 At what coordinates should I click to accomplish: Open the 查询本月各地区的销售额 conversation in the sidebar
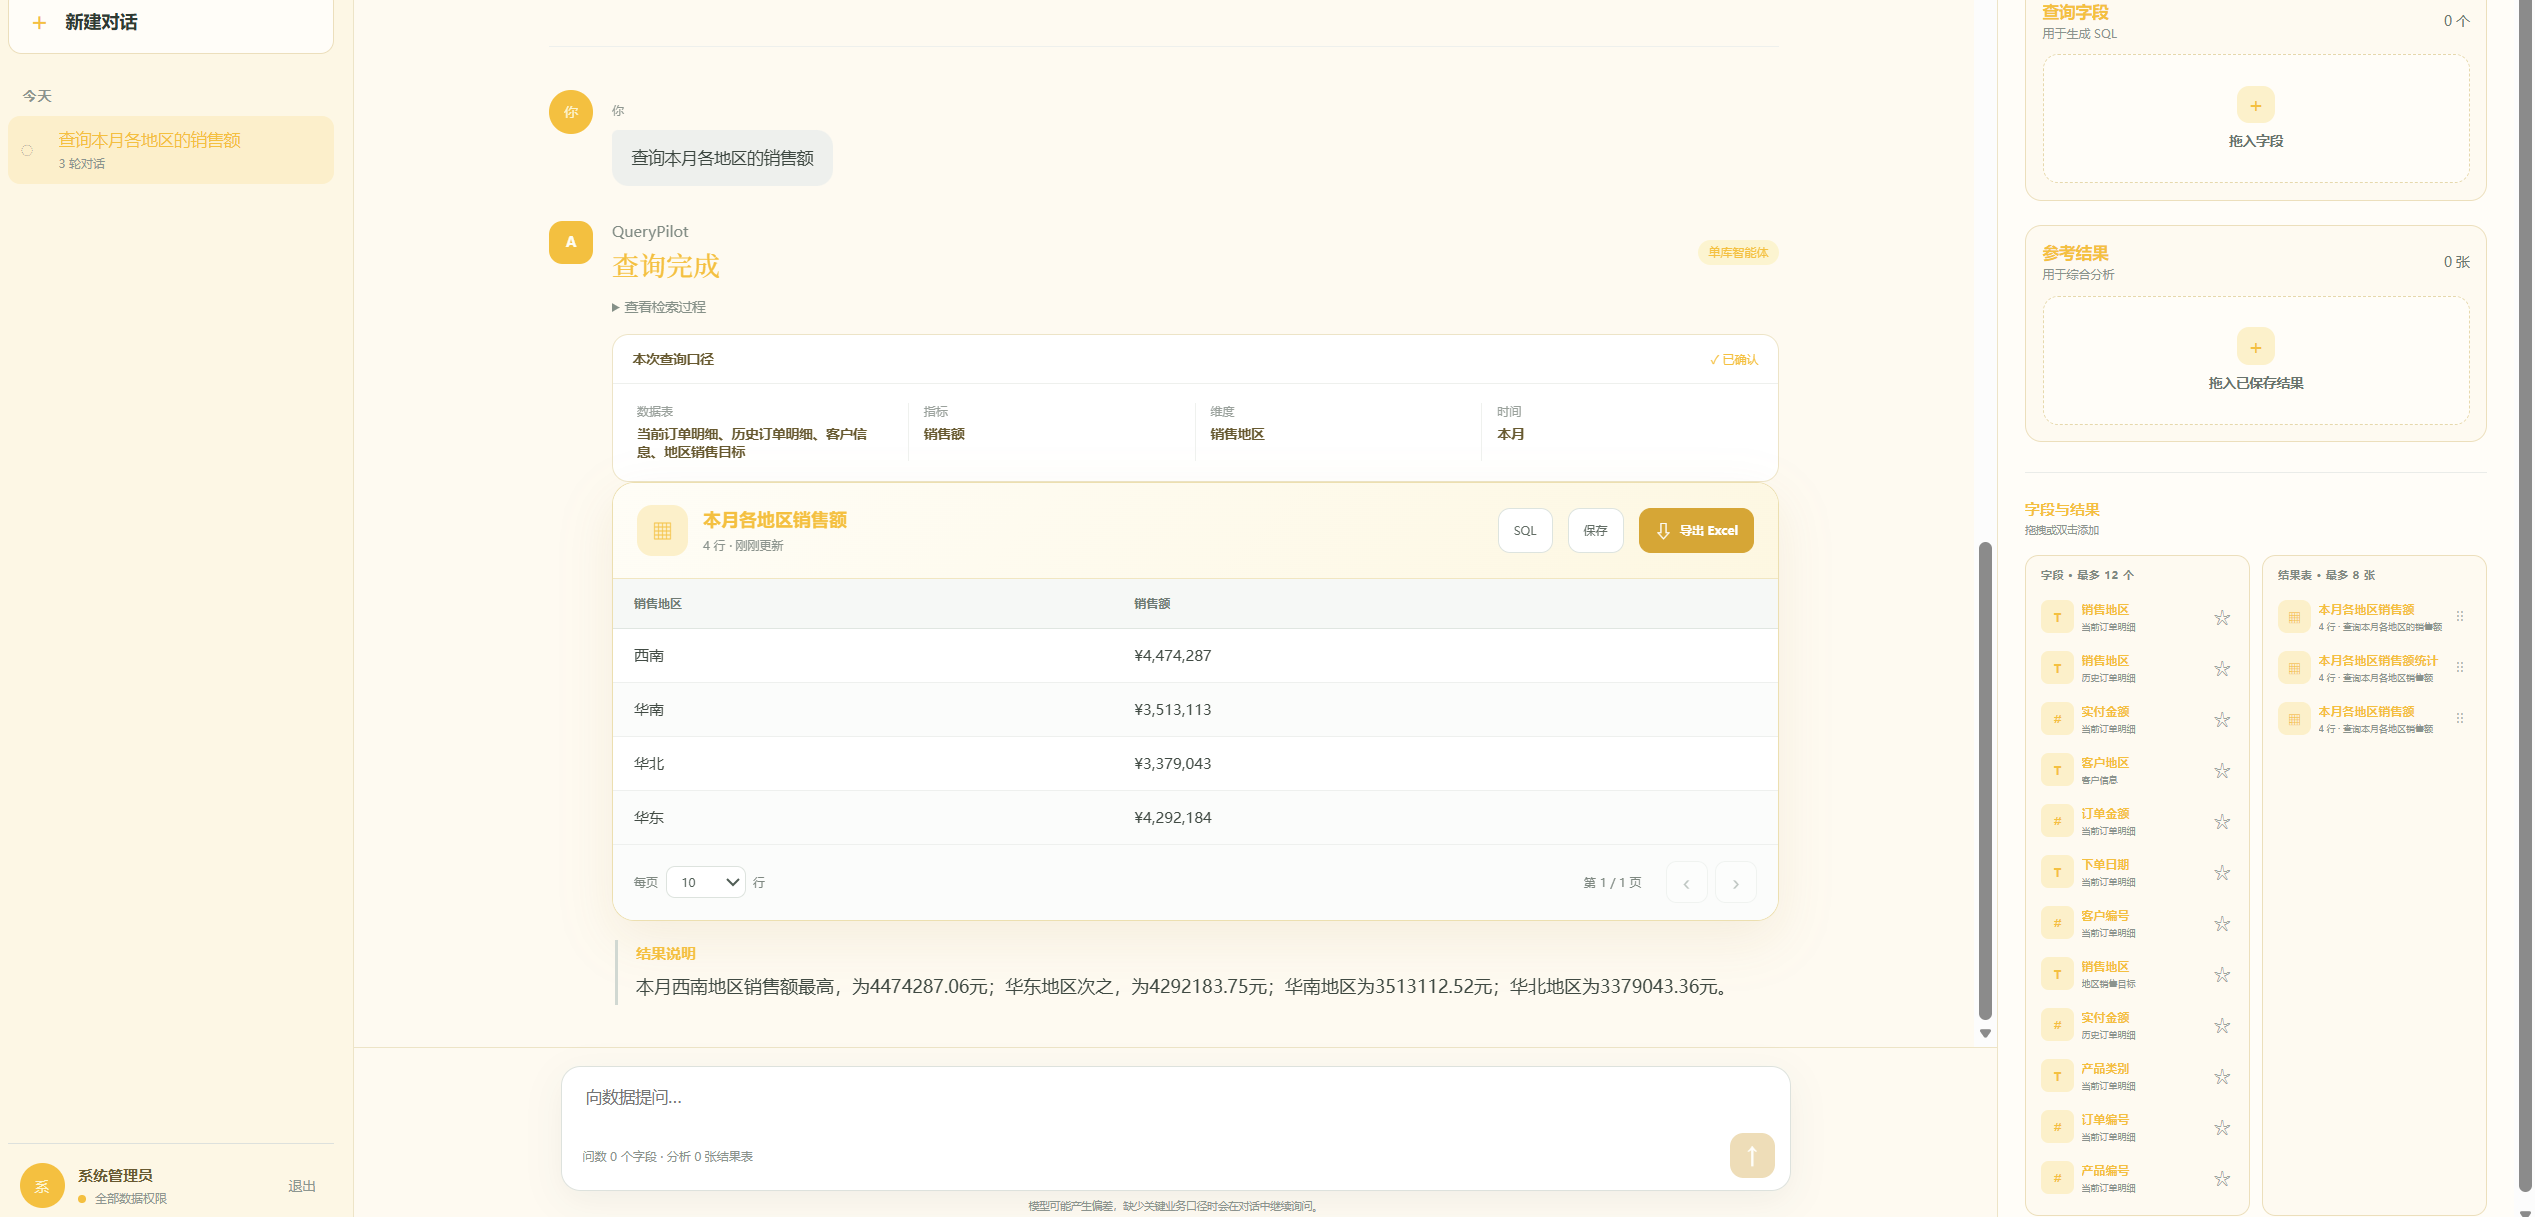click(x=171, y=150)
